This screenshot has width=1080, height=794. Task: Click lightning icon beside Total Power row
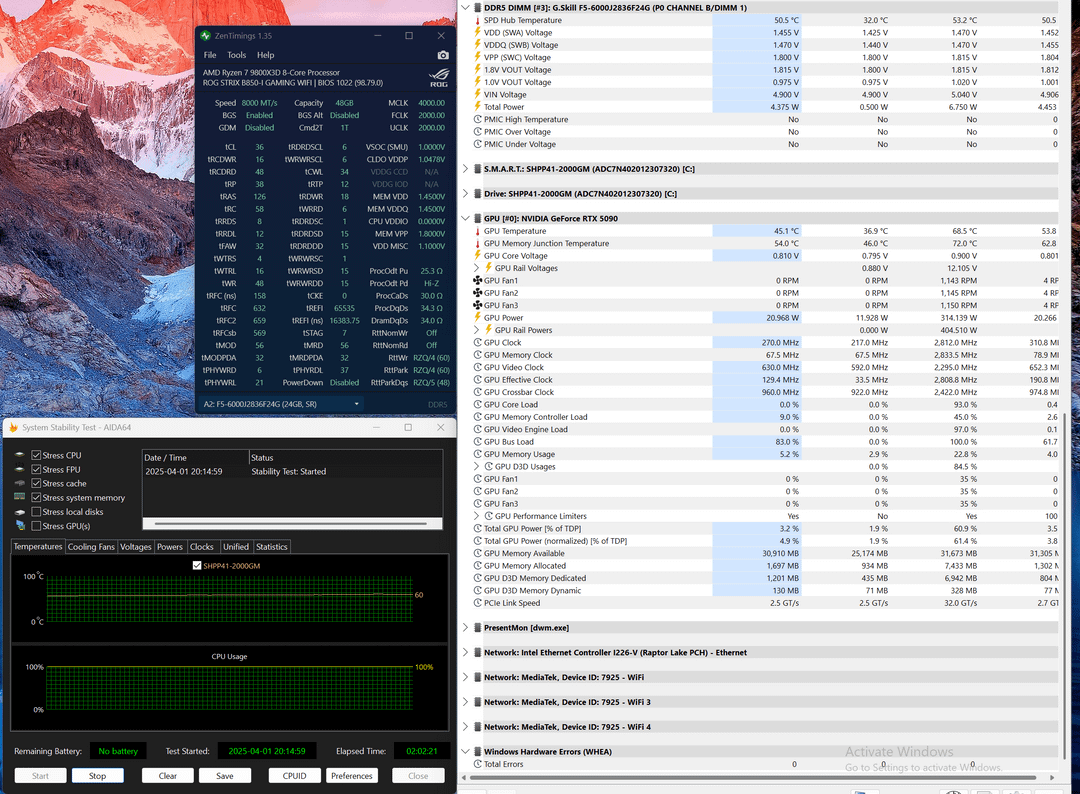477,107
